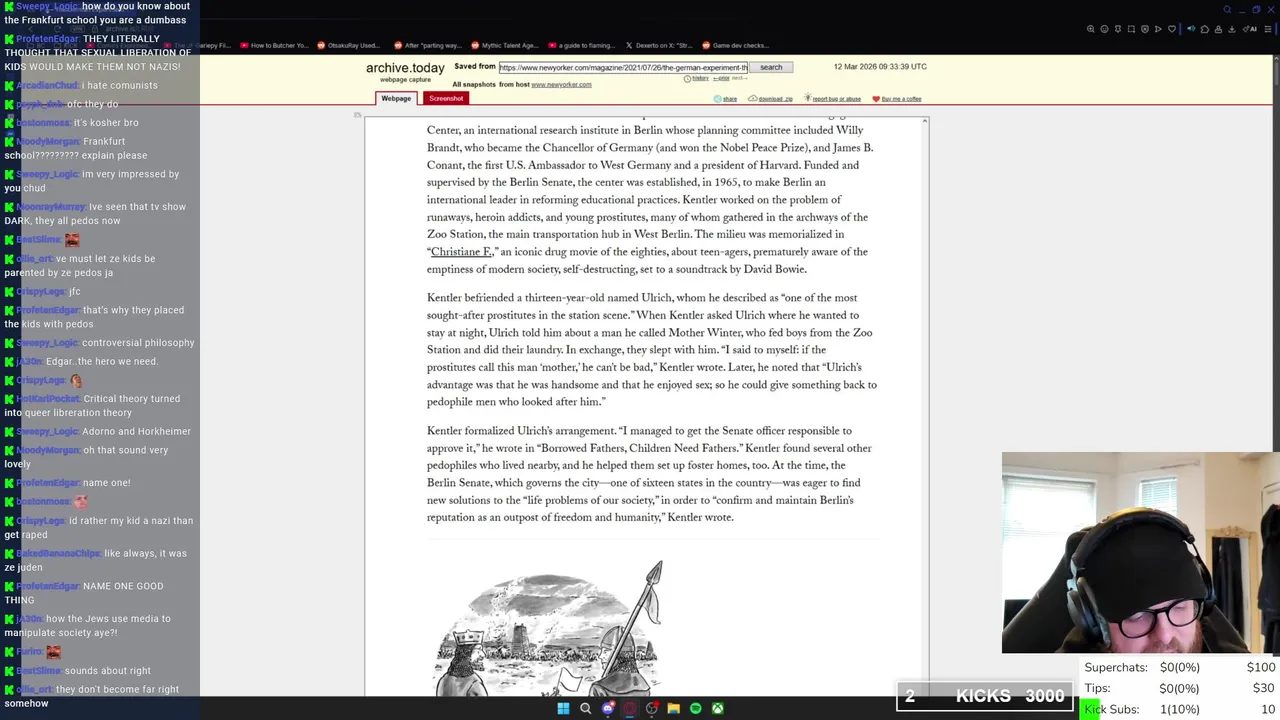This screenshot has height=720, width=1280.
Task: Open taskbar Search magnifier
Action: click(x=585, y=709)
